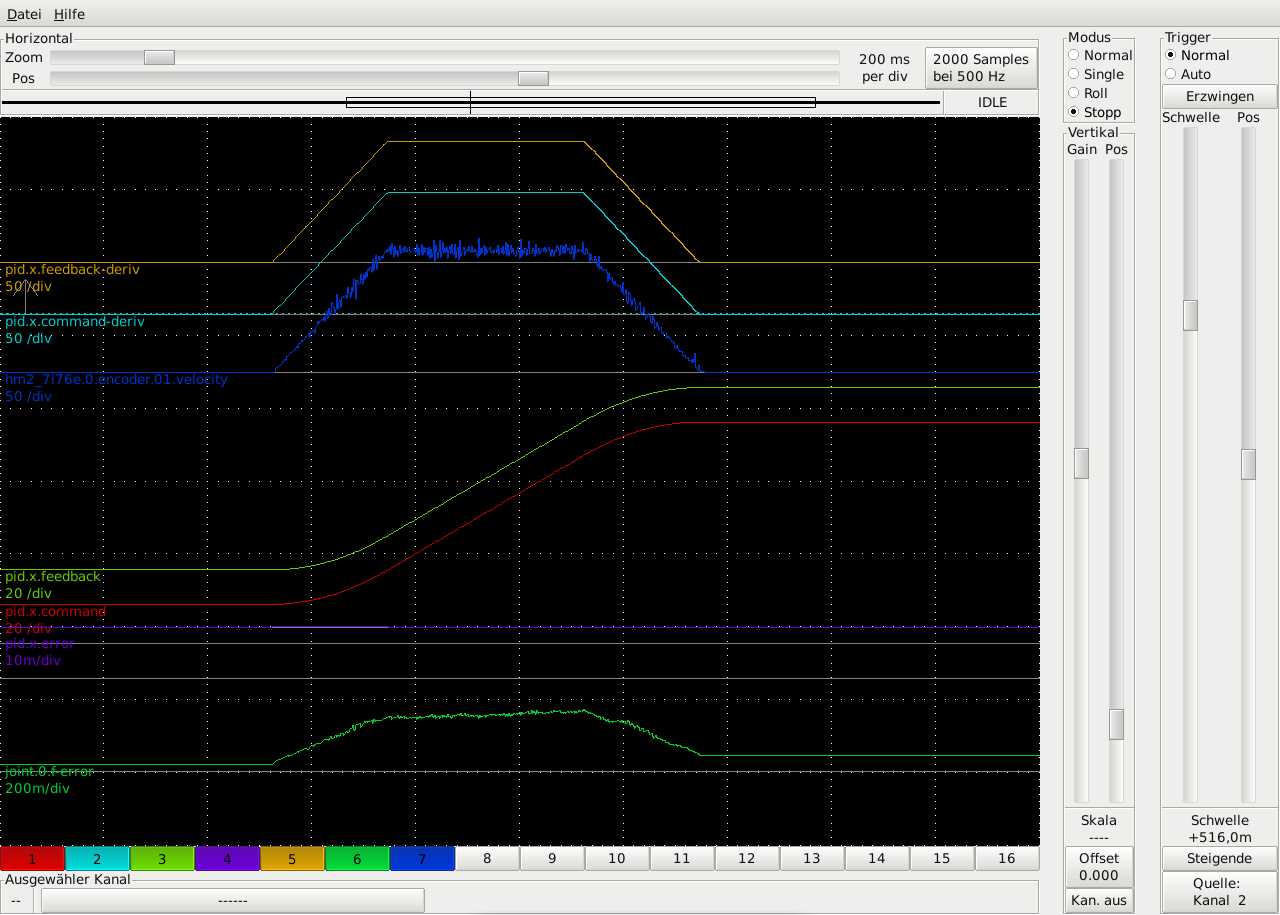Select channel 14 button
This screenshot has width=1280, height=915.
pyautogui.click(x=877, y=858)
